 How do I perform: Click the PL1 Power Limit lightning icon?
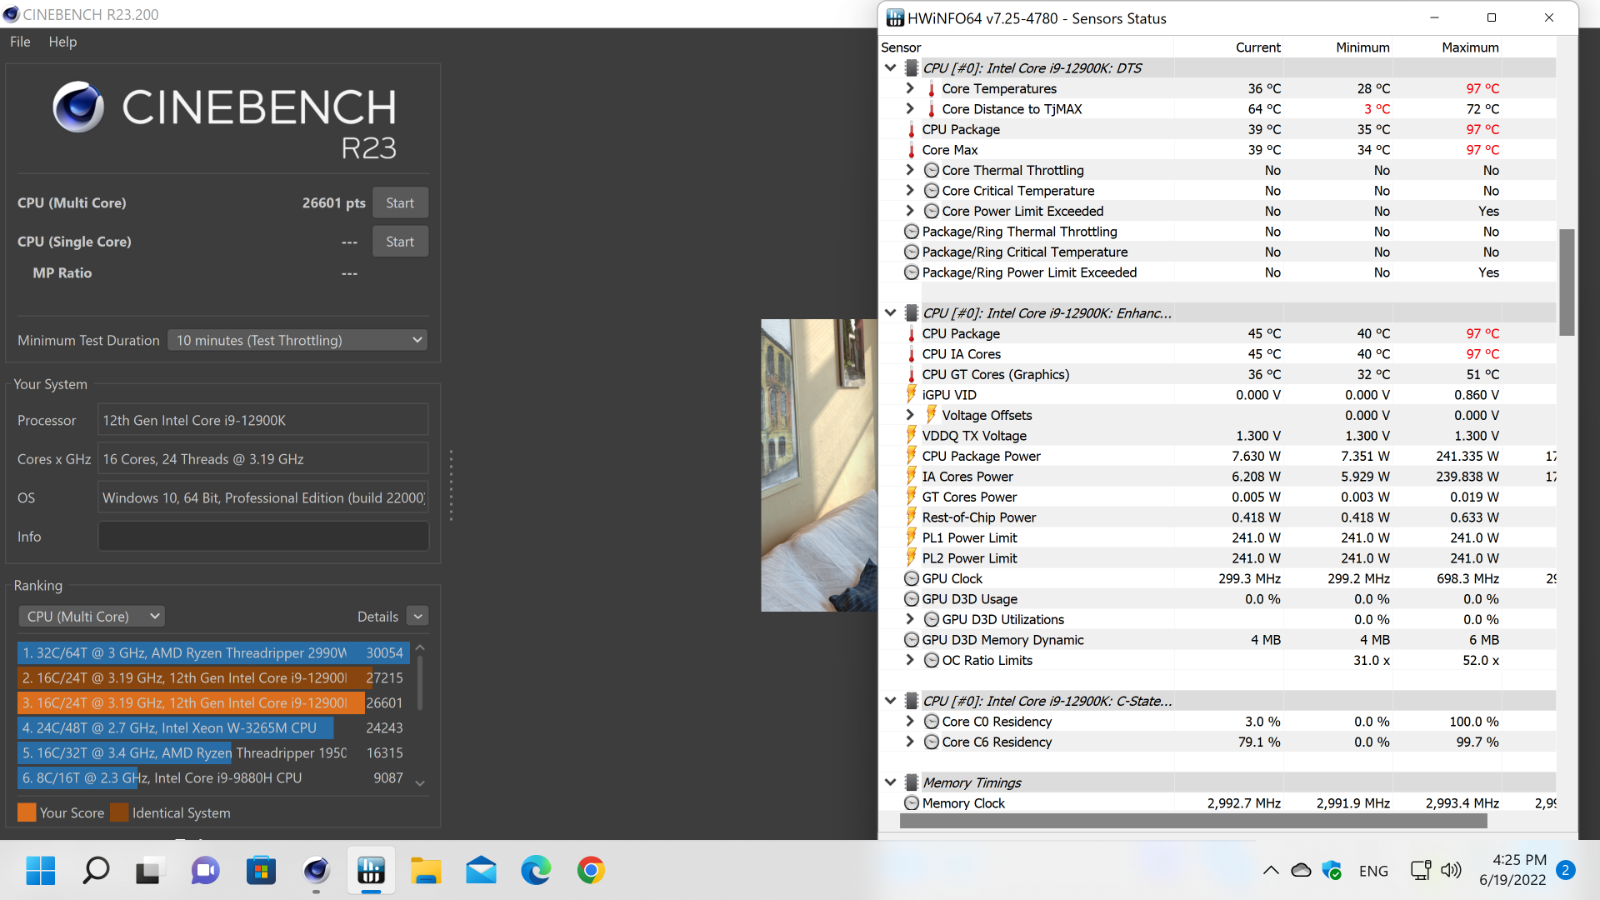911,538
